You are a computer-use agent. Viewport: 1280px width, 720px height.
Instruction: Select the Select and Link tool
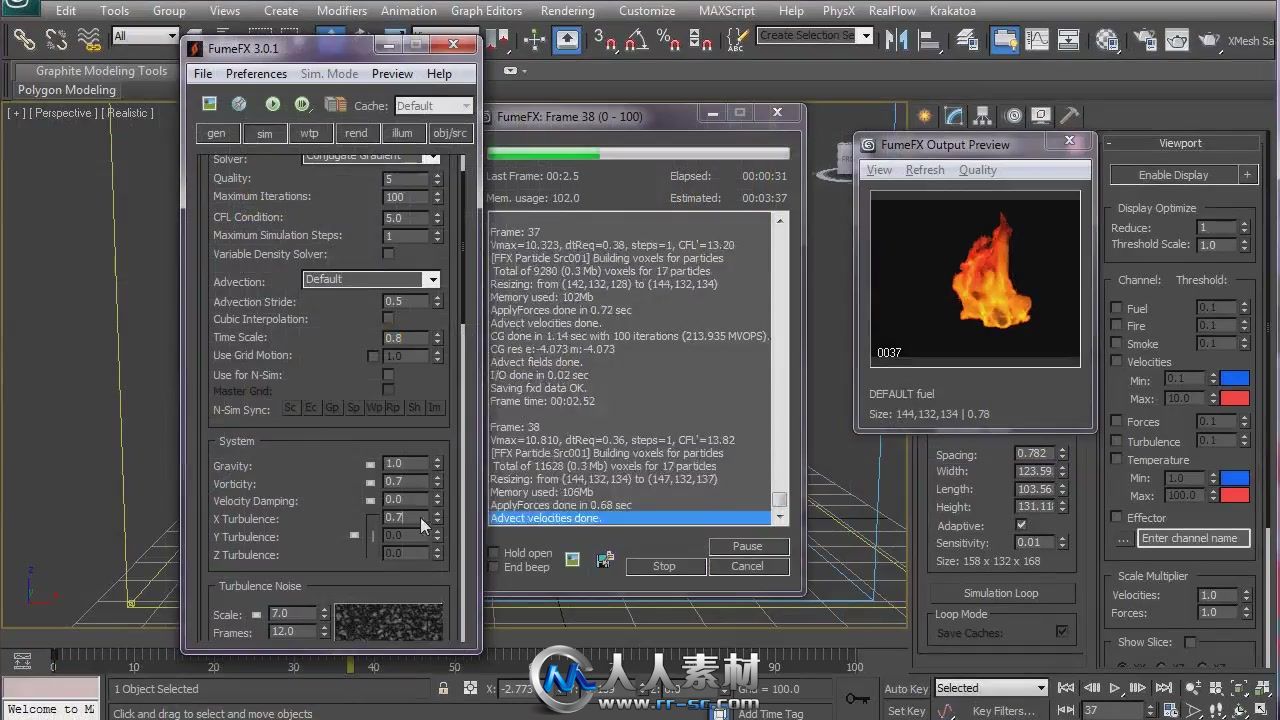click(24, 40)
